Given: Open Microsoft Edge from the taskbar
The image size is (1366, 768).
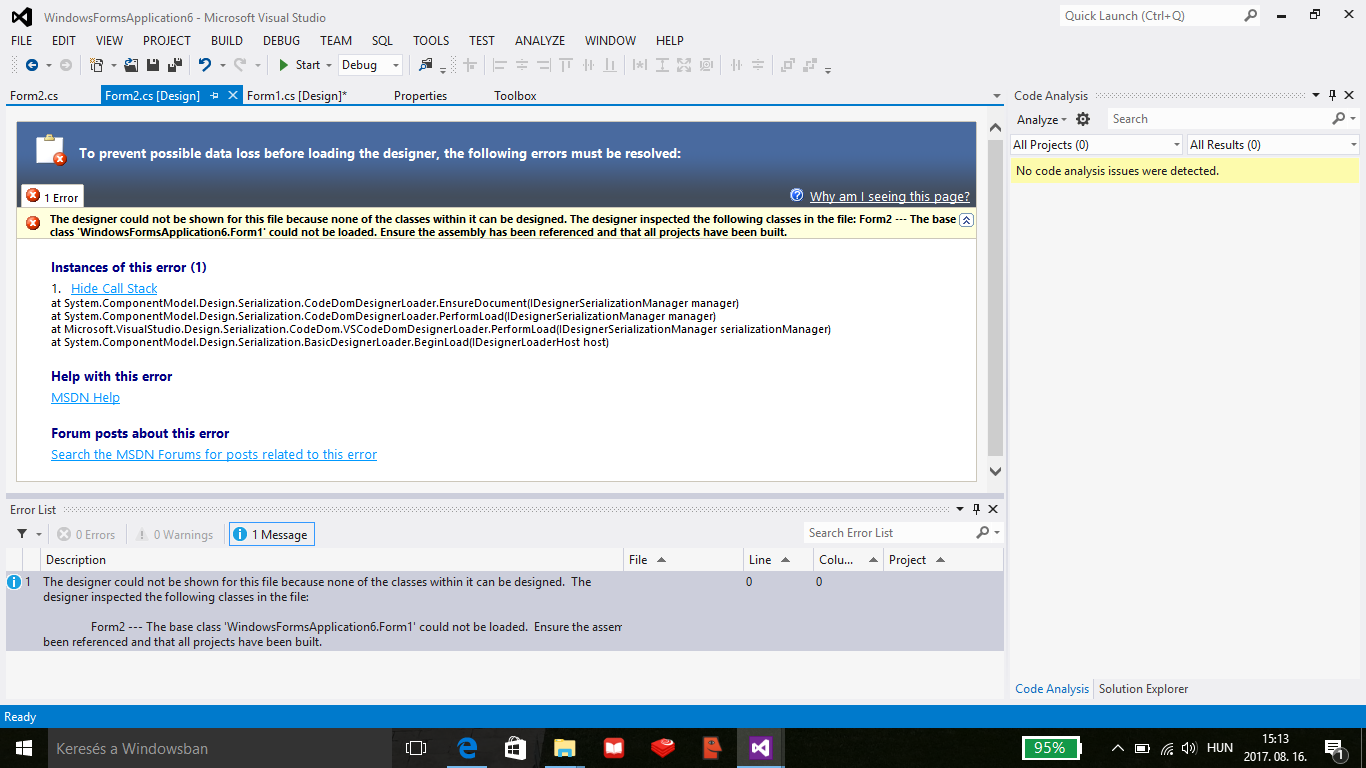Looking at the screenshot, I should click(467, 748).
